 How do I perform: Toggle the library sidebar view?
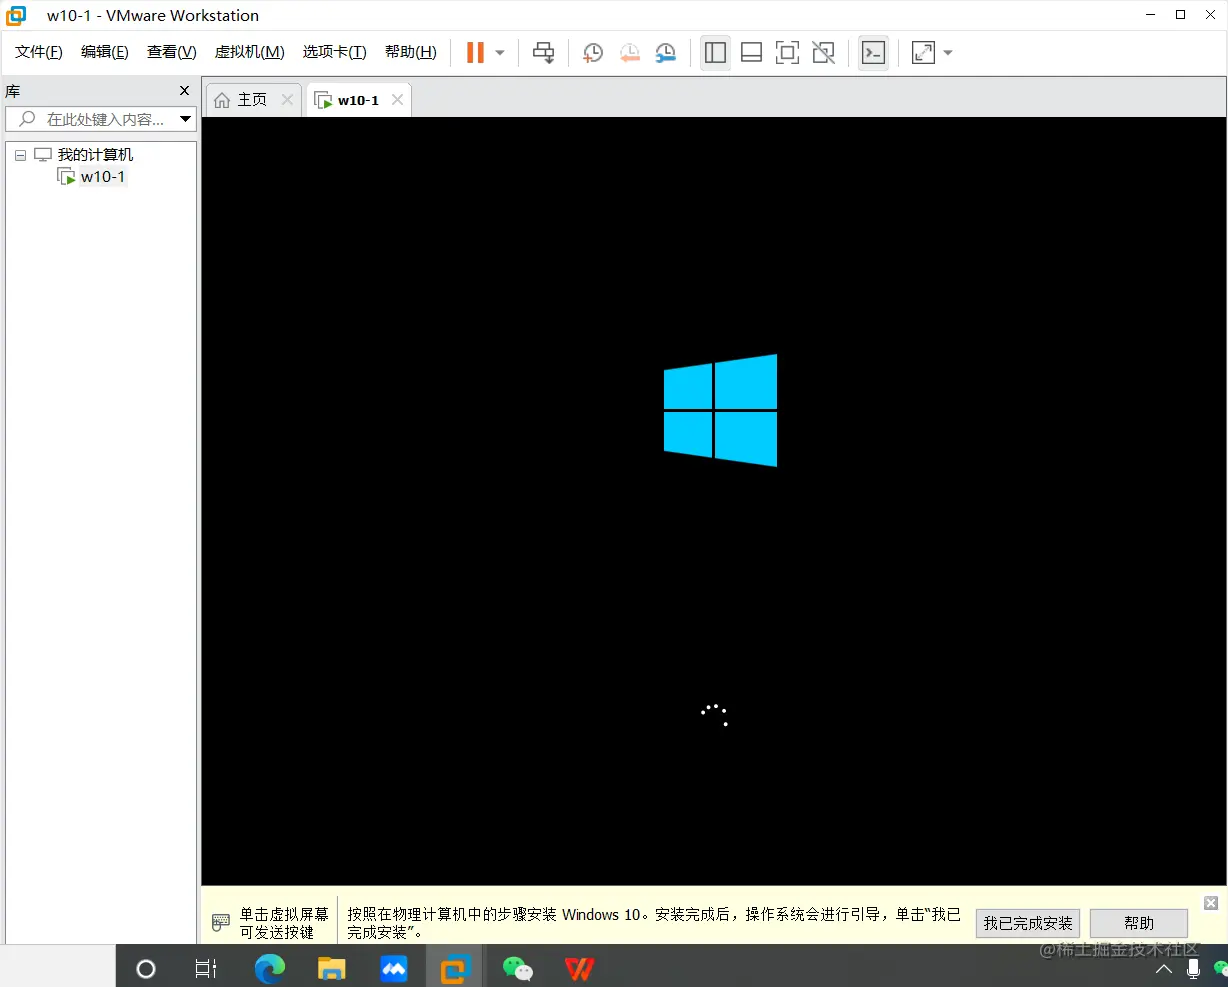coord(715,53)
